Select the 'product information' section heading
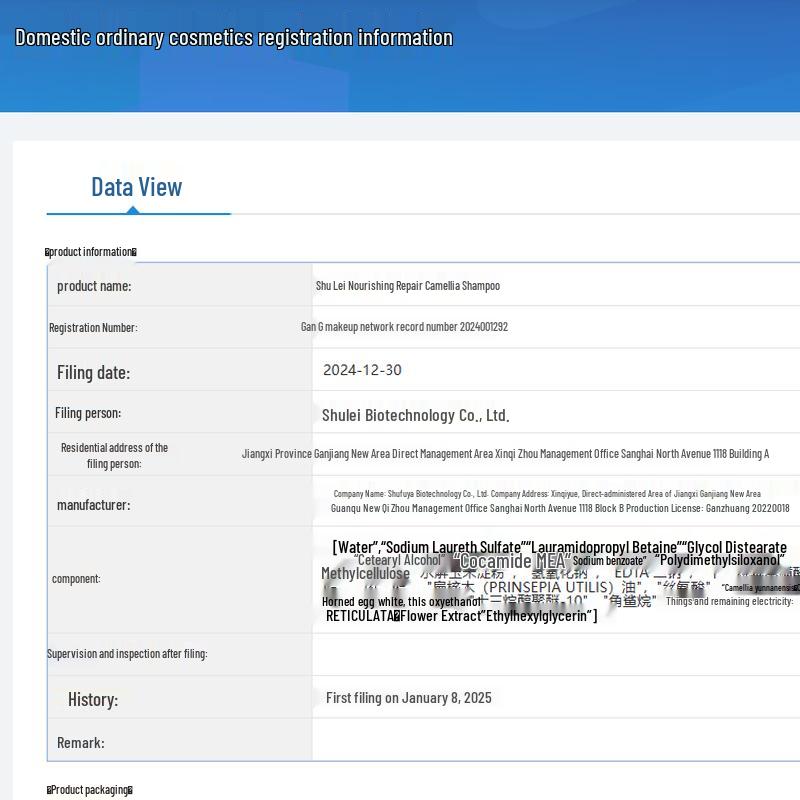 click(x=91, y=252)
